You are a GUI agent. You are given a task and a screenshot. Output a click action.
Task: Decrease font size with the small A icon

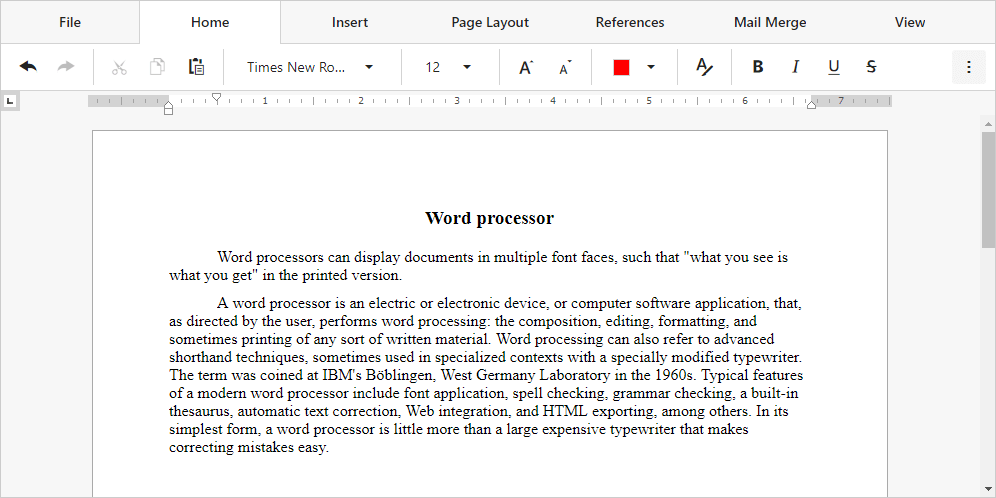tap(564, 67)
